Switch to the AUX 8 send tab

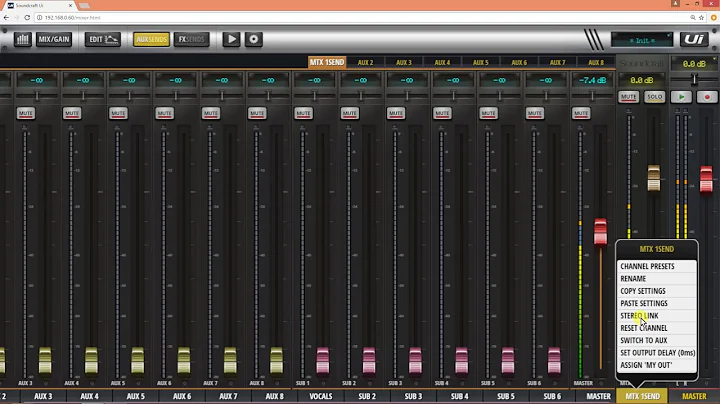596,62
